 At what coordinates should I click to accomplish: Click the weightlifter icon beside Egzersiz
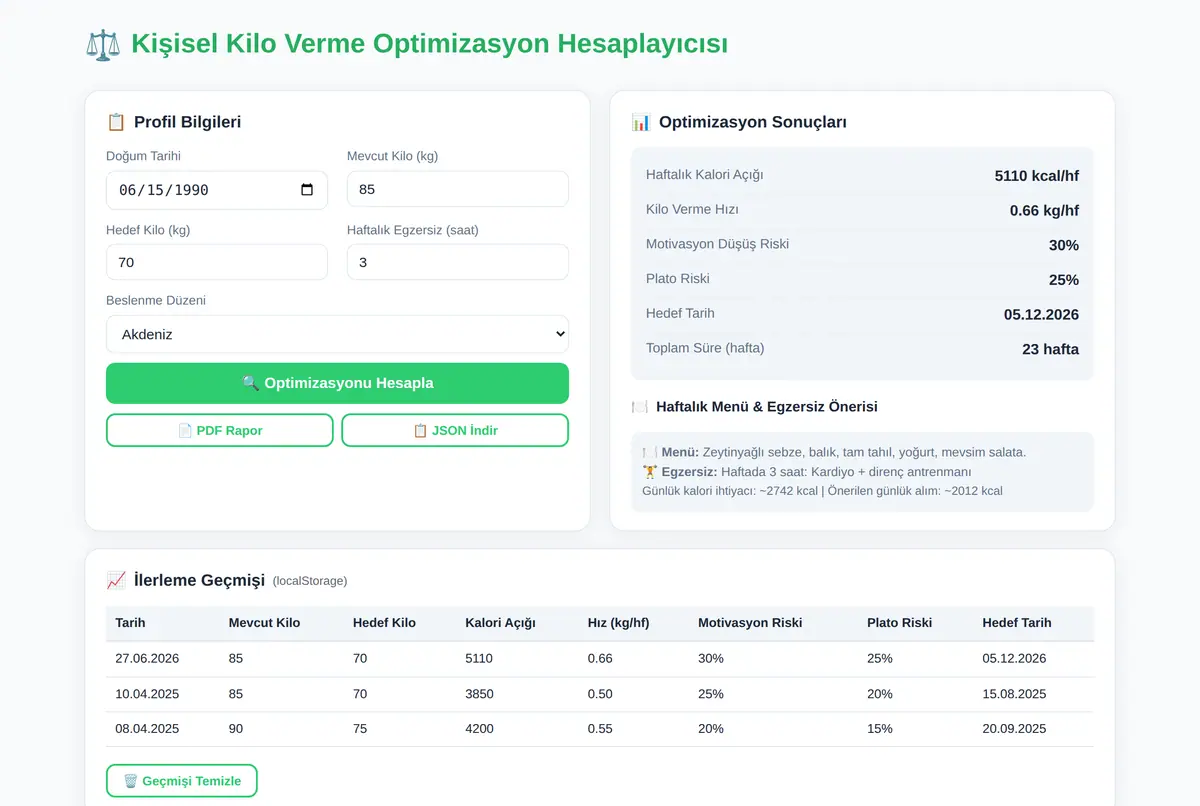(649, 472)
